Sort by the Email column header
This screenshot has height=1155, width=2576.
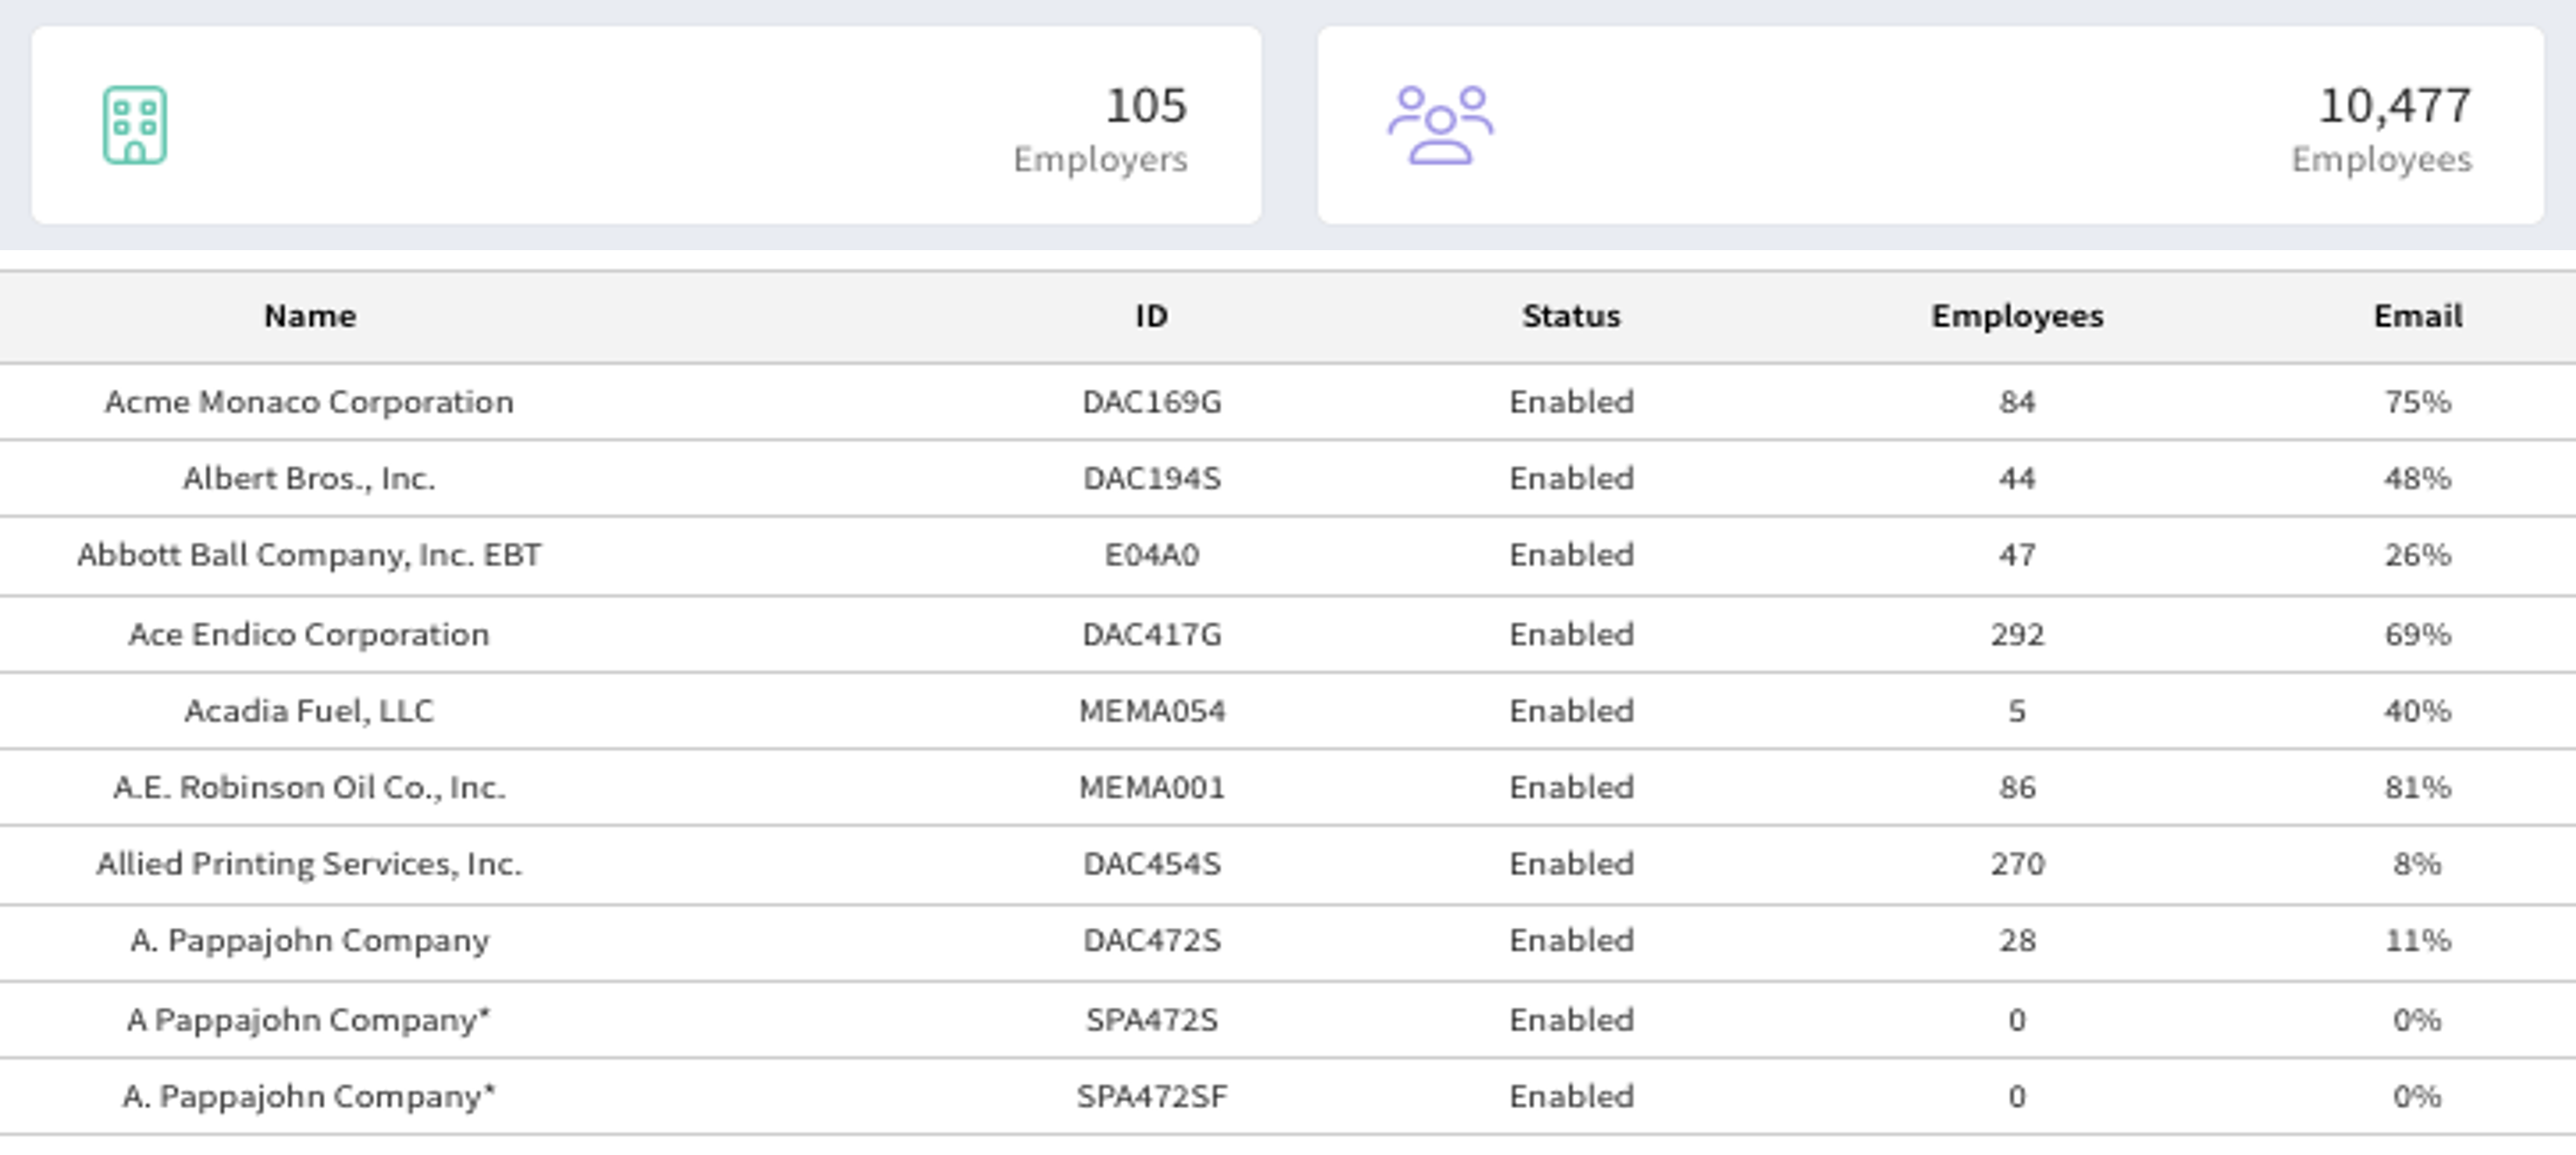click(x=2417, y=316)
